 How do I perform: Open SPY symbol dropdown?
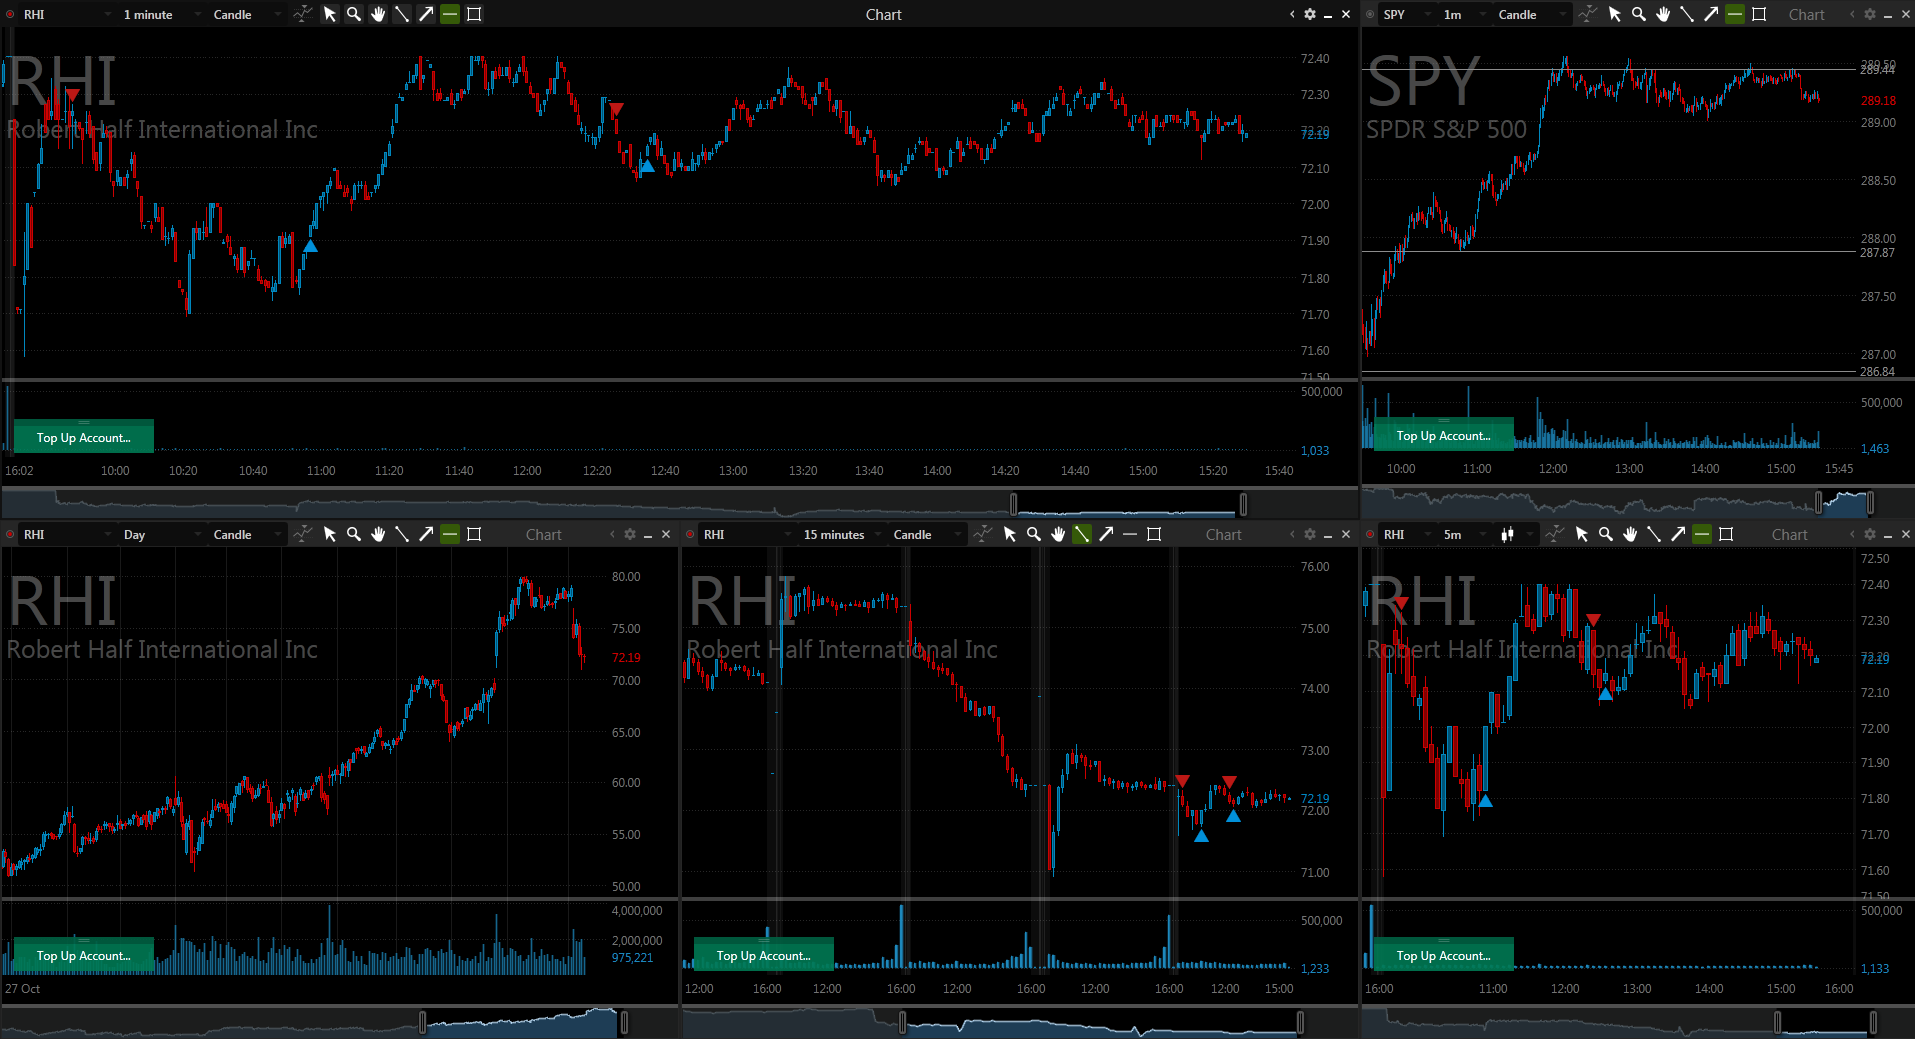1406,14
